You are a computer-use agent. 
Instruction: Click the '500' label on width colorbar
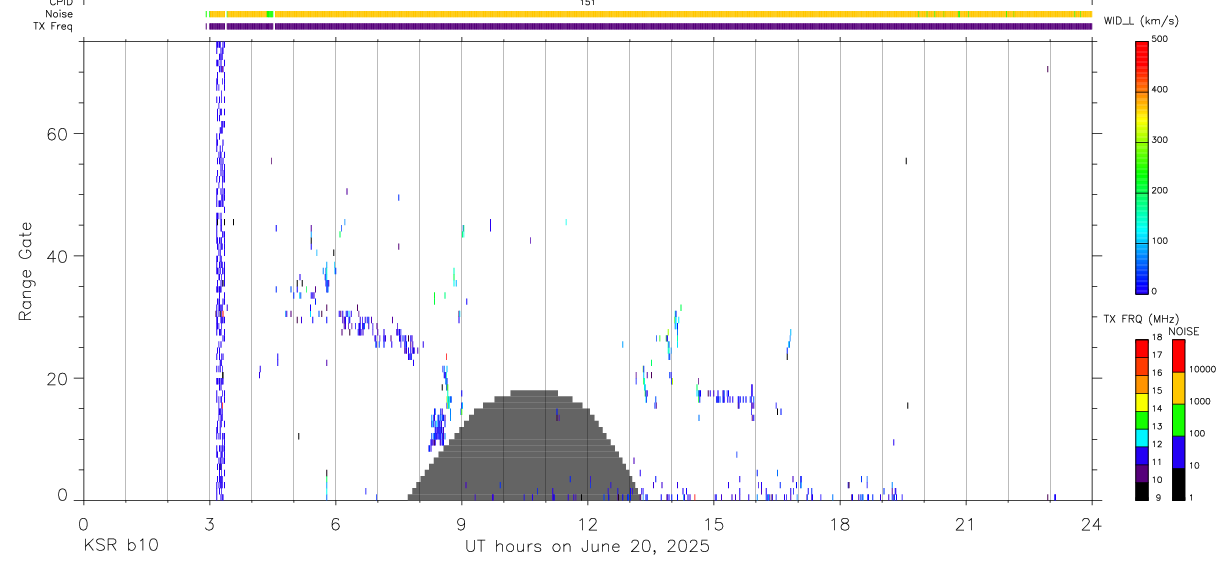1160,39
